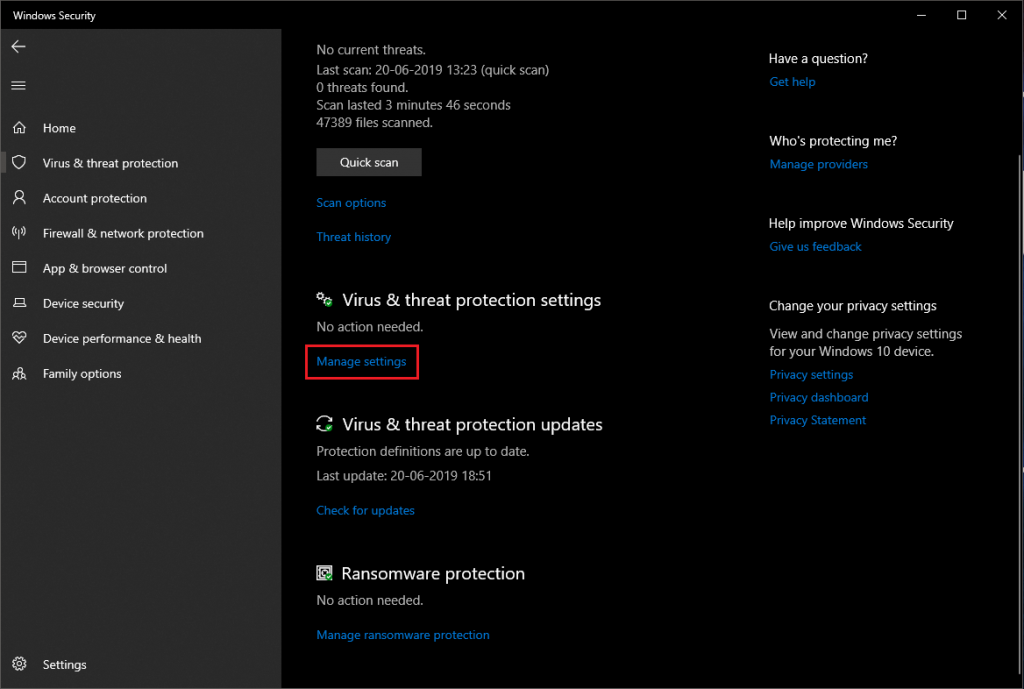The width and height of the screenshot is (1024, 689).
Task: Click '47389 files scanned.' text
Action: (x=374, y=122)
